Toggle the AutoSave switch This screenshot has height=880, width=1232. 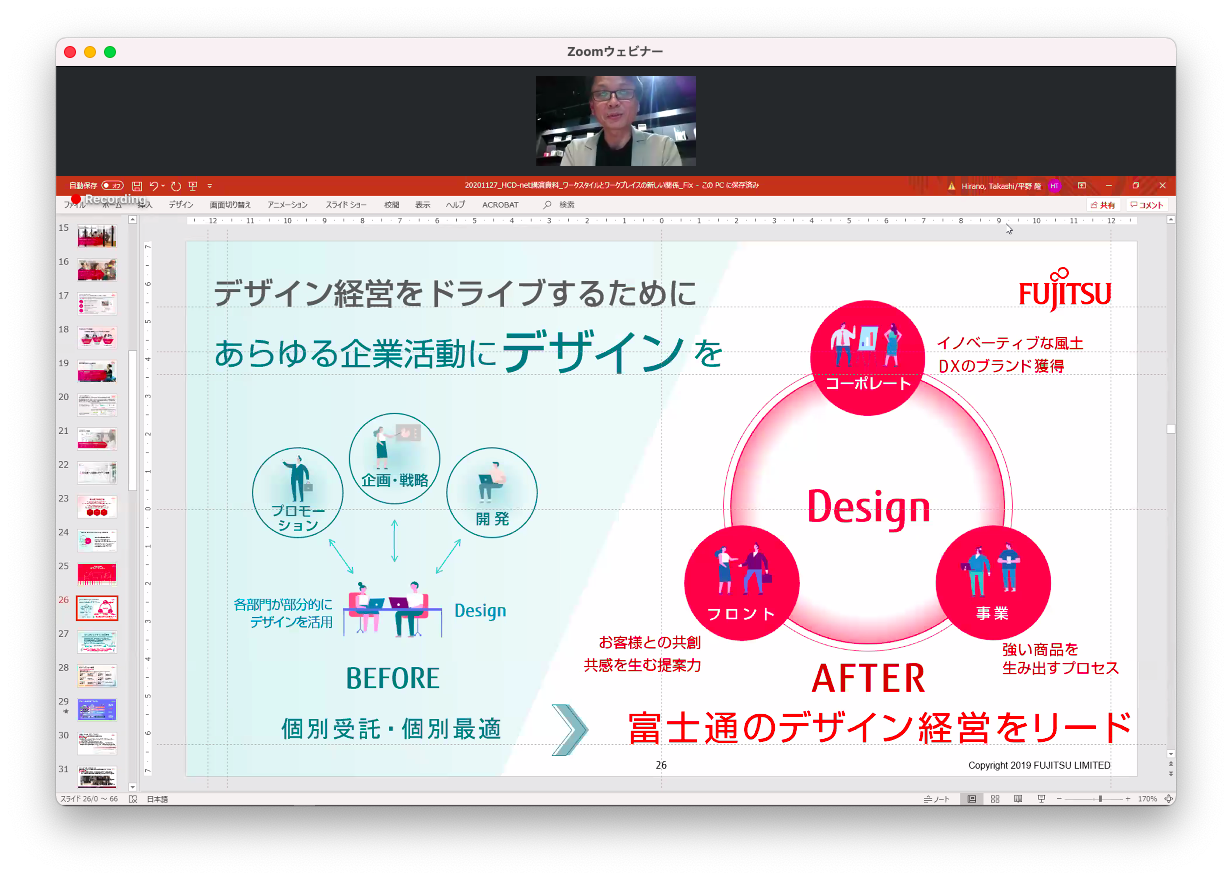coord(112,186)
